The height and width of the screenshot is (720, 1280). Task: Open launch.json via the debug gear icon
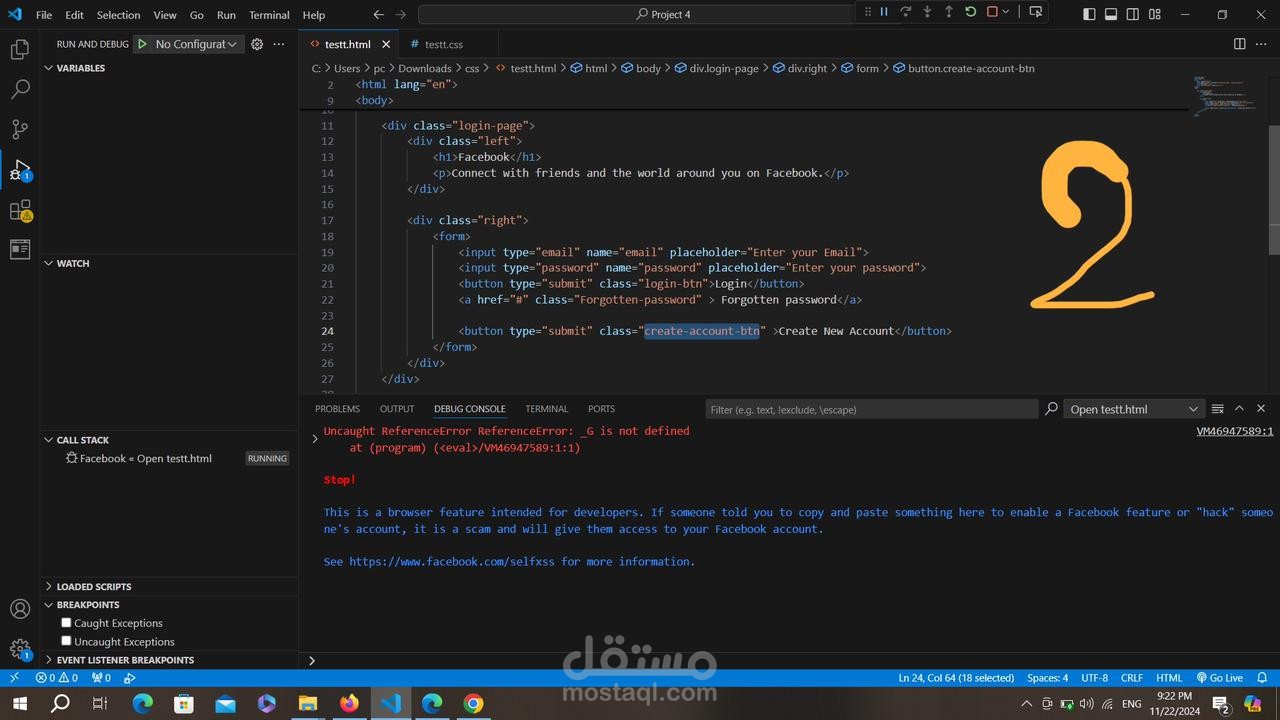pos(257,44)
